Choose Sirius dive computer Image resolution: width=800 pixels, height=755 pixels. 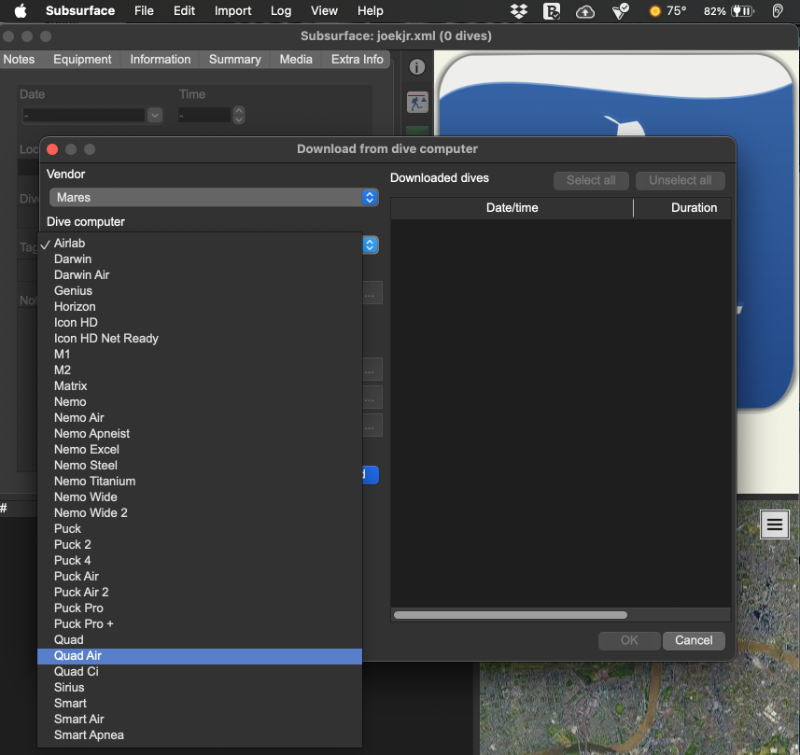(x=199, y=687)
